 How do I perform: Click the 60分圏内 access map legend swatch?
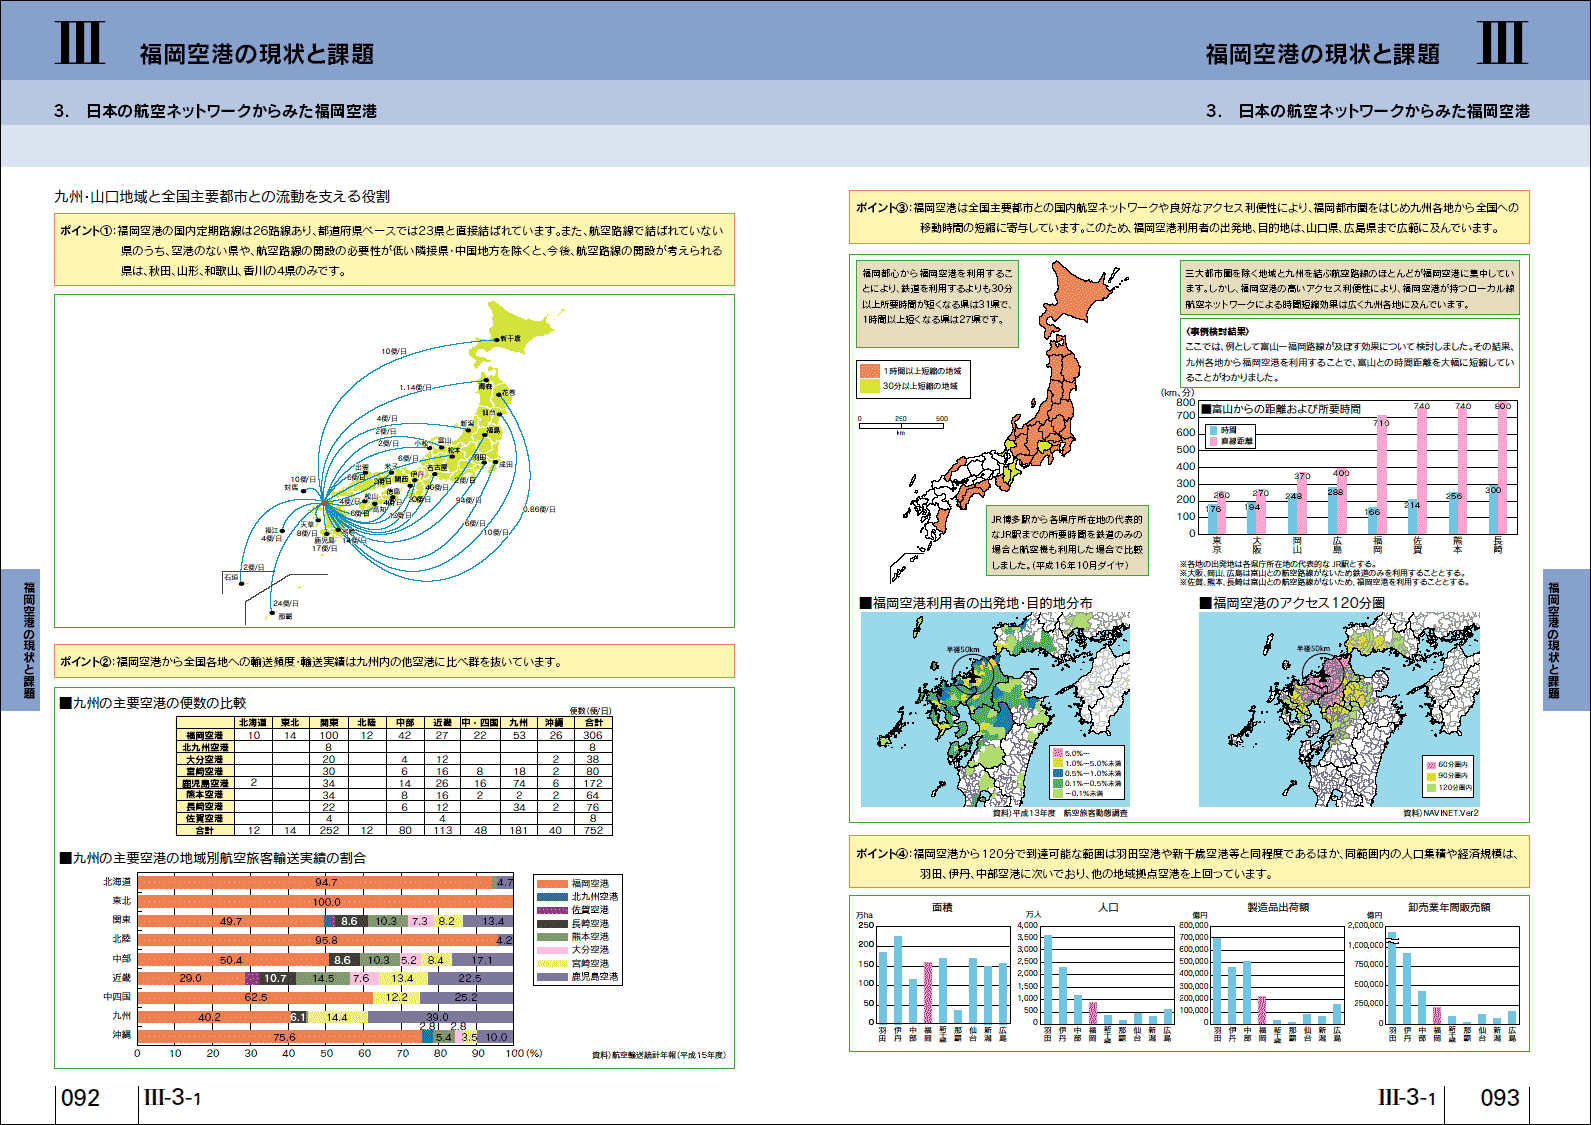(x=1431, y=764)
